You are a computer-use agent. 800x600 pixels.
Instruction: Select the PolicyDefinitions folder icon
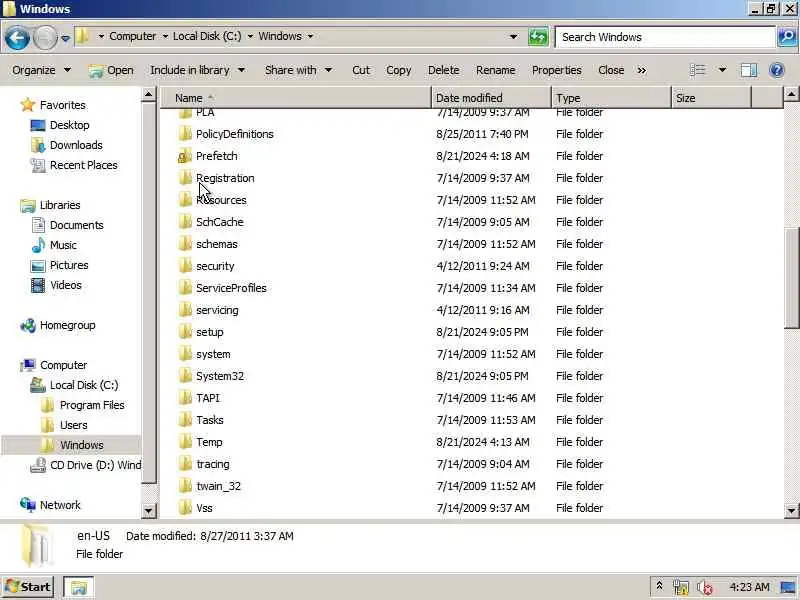[x=185, y=134]
